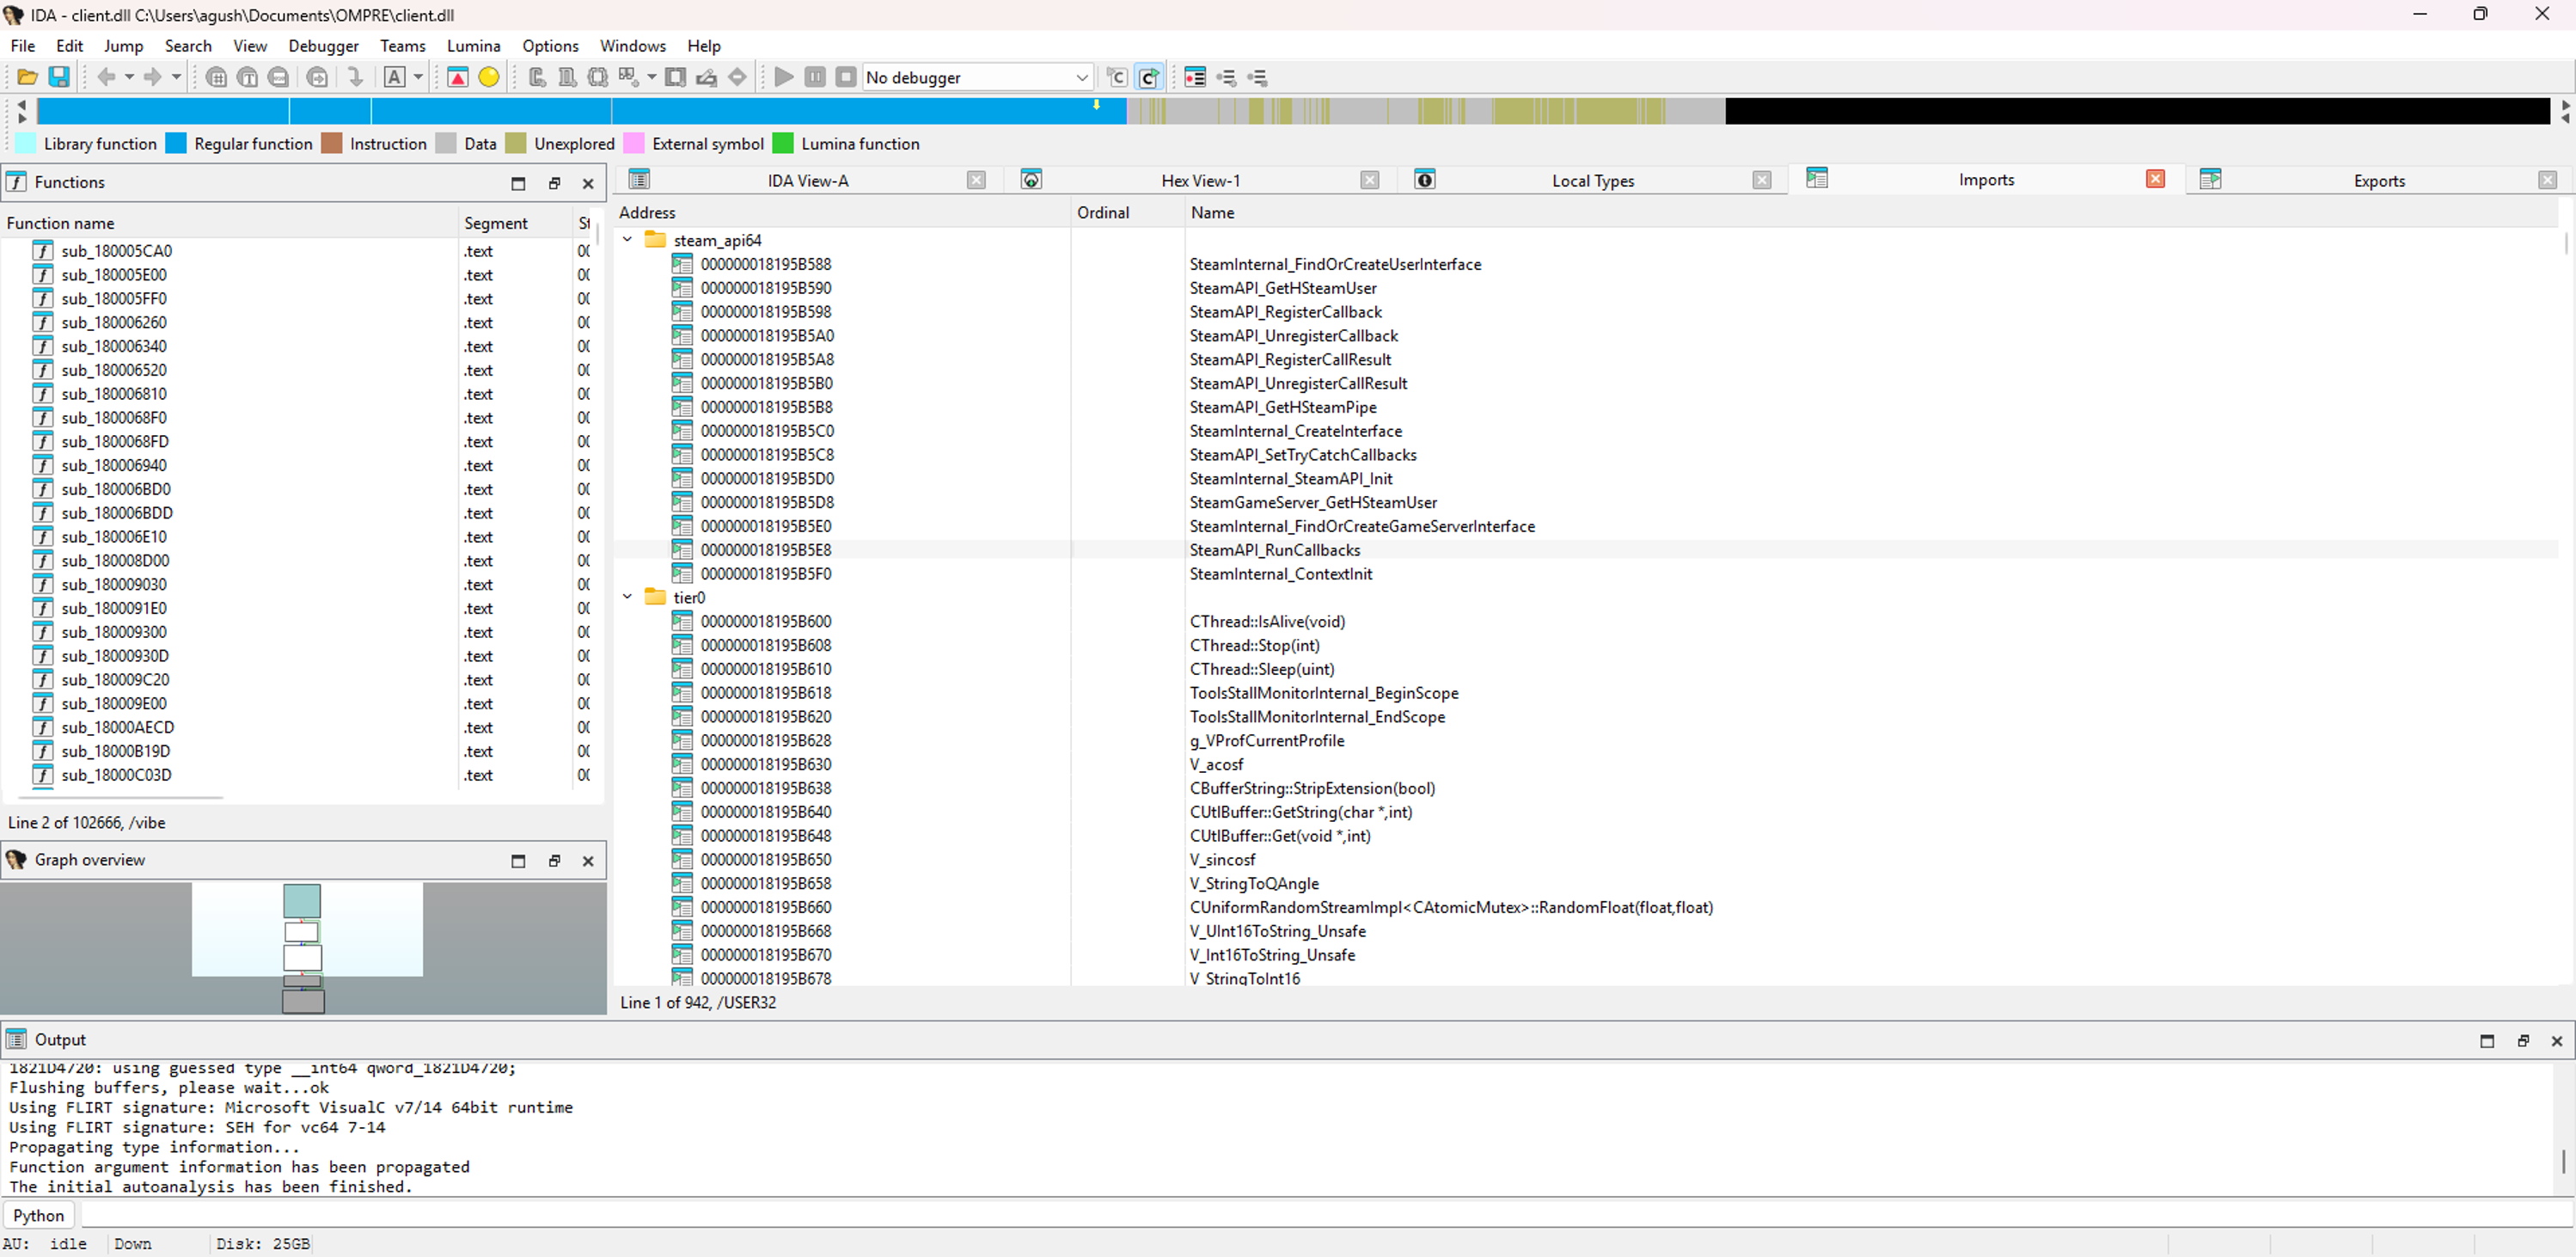
Task: Click the crossed-out C toolbar icon
Action: 1117,77
